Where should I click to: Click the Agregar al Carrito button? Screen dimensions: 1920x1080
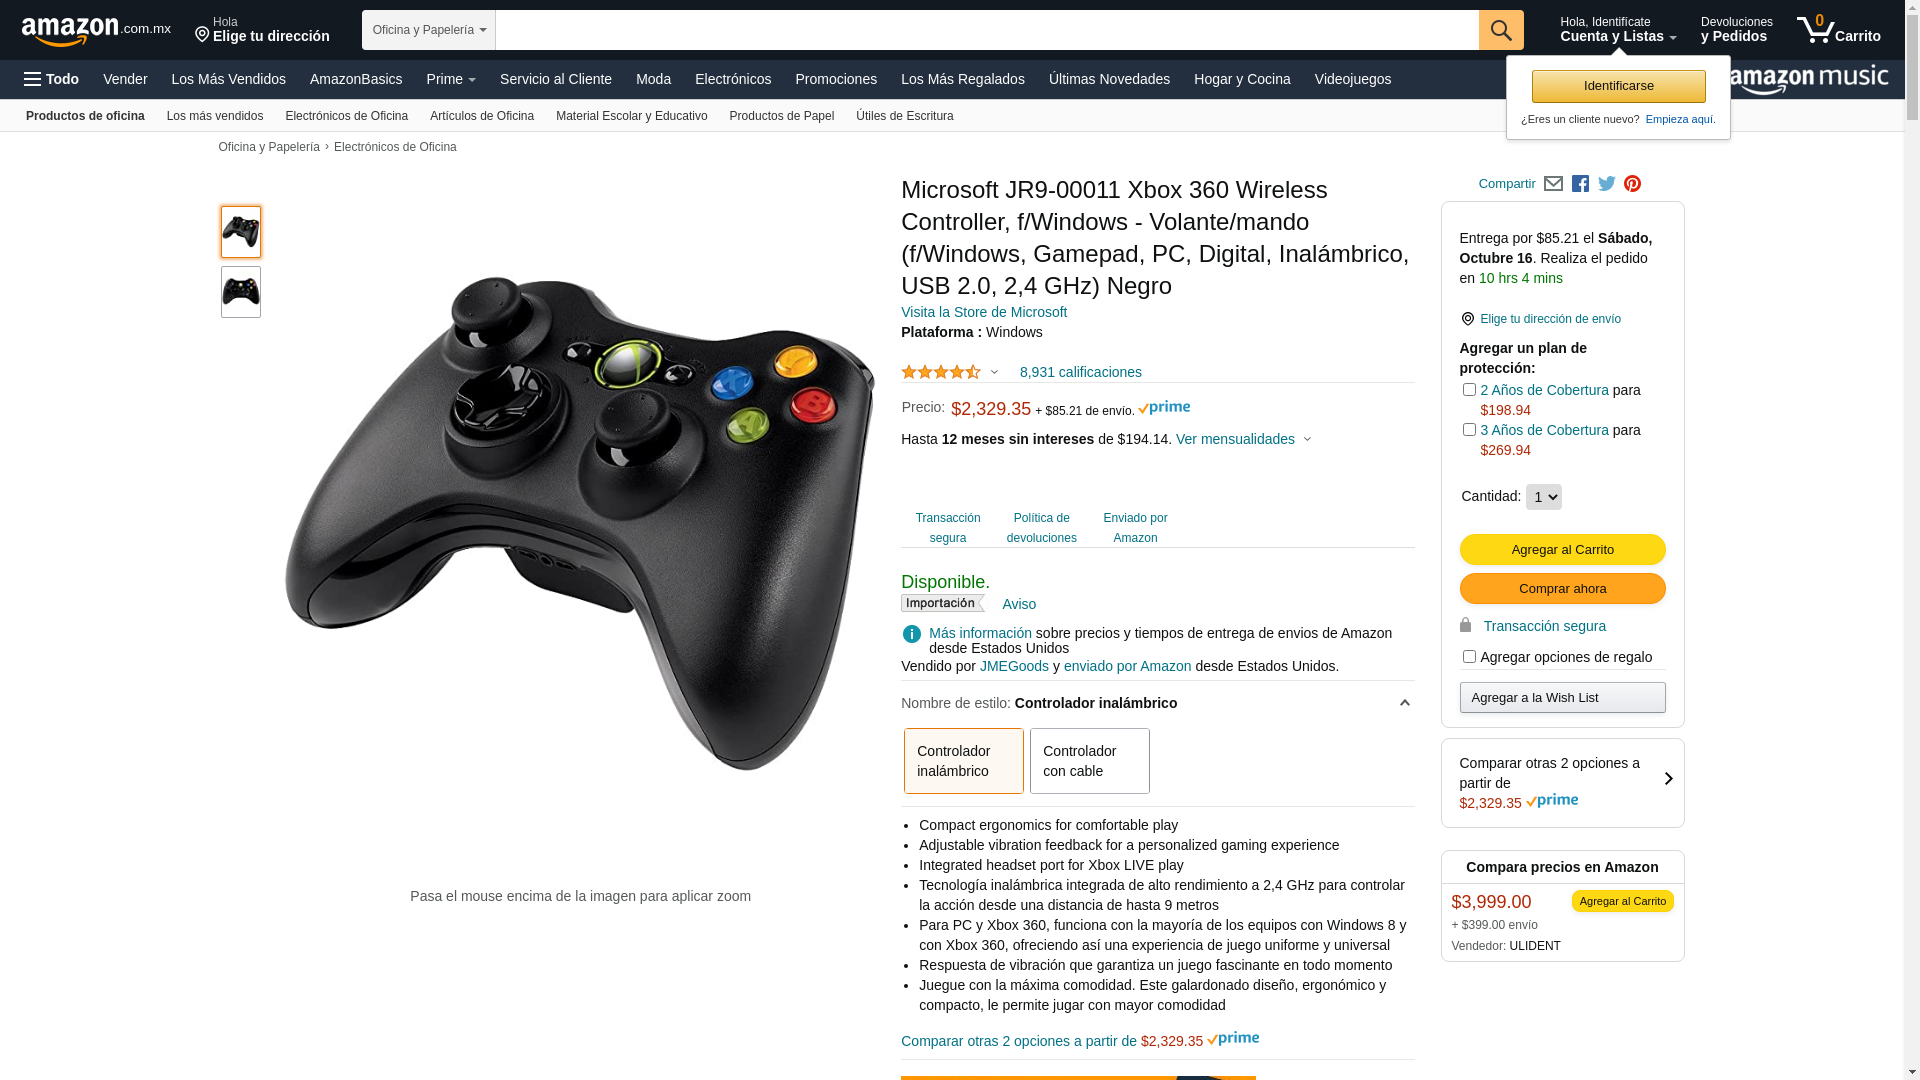pyautogui.click(x=1562, y=550)
